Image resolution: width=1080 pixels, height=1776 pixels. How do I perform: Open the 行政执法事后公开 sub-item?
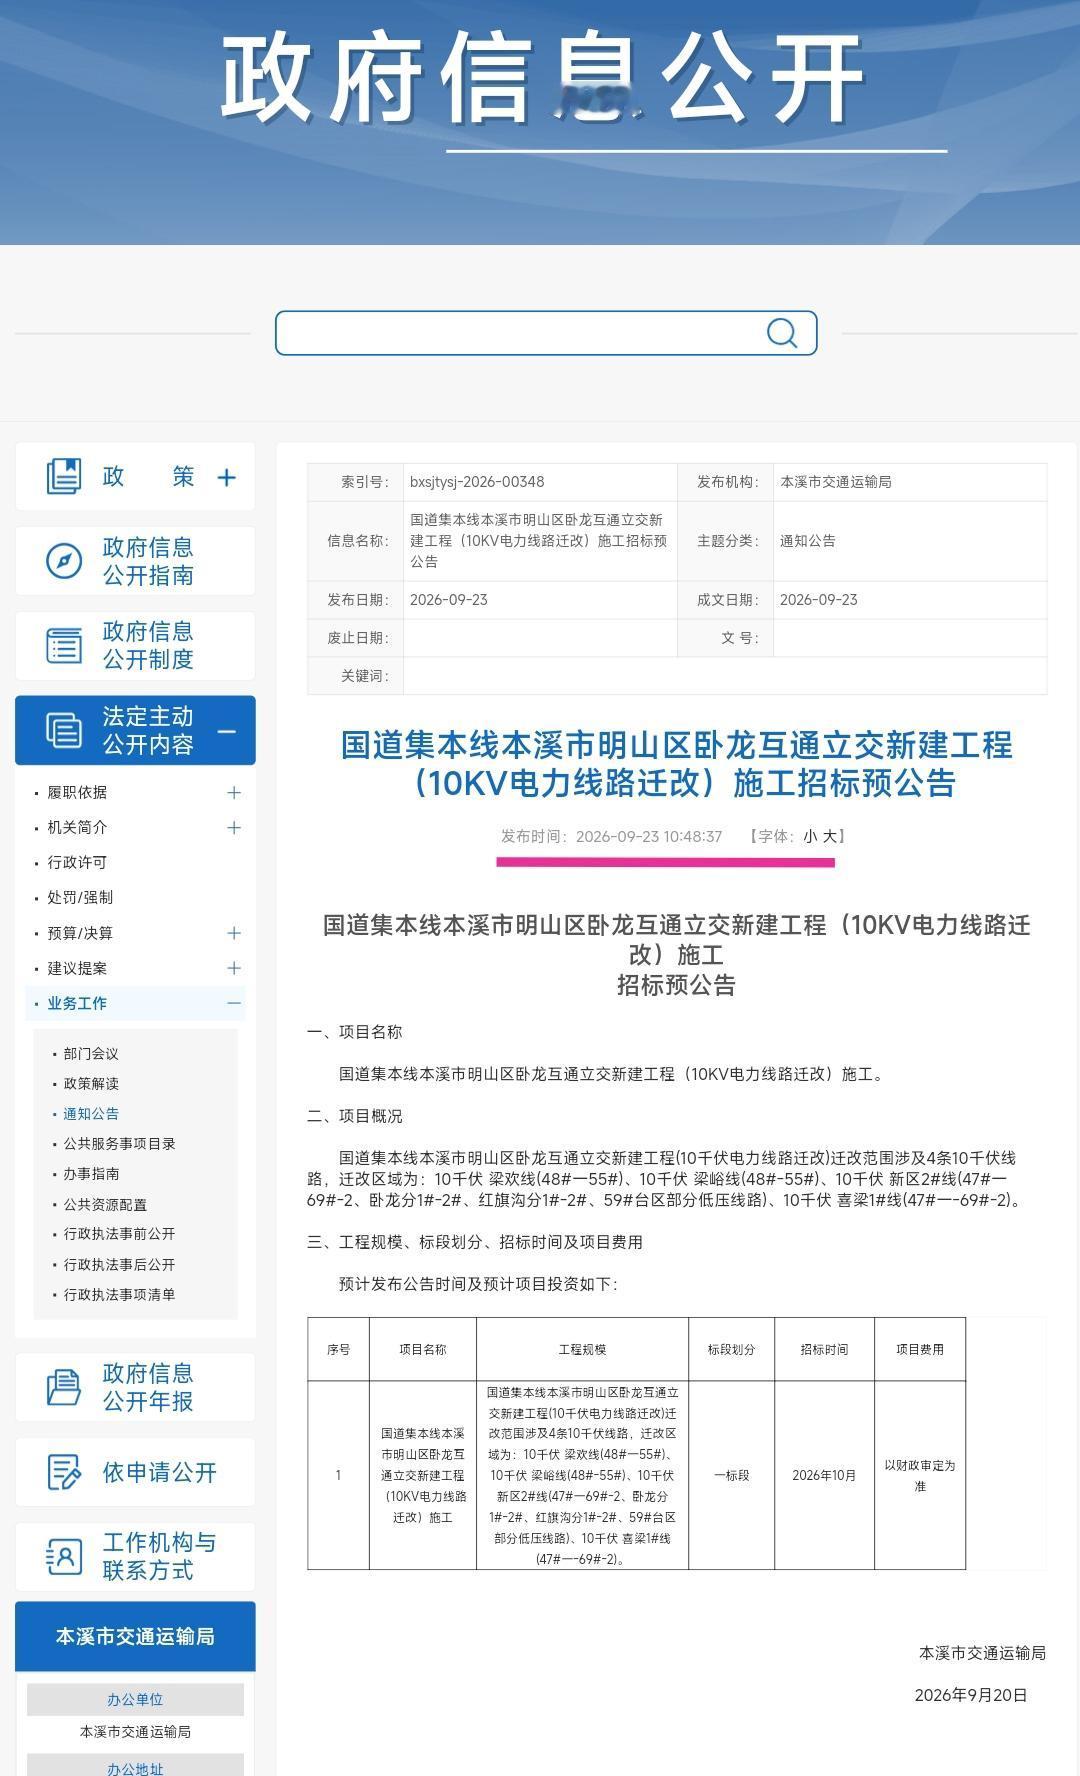[x=119, y=1265]
